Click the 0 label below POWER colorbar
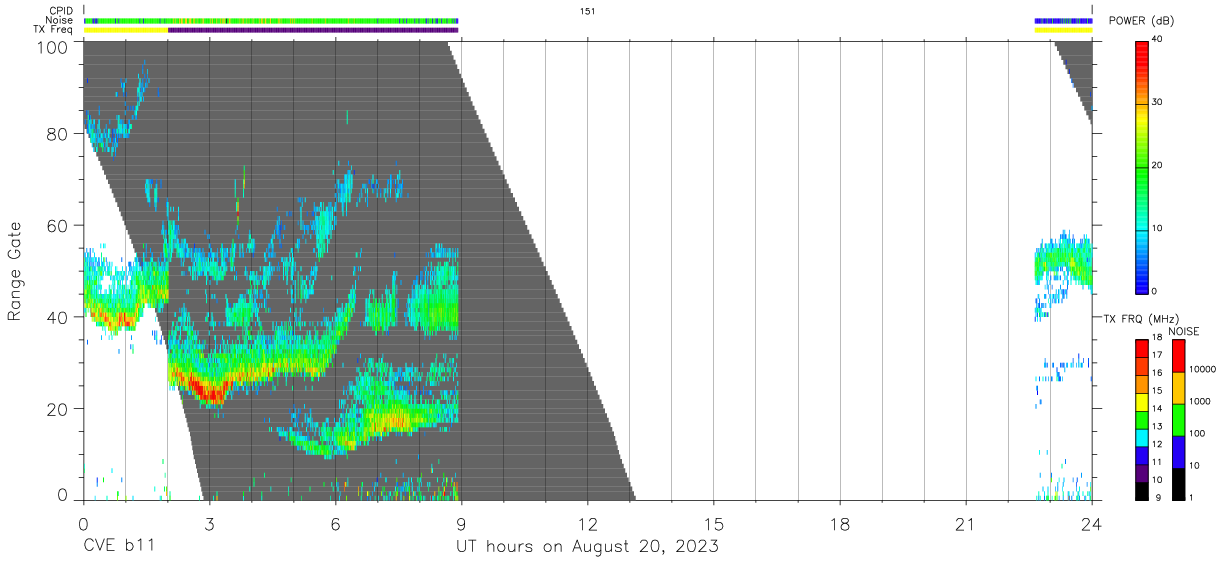The height and width of the screenshot is (567, 1228). 1155,291
